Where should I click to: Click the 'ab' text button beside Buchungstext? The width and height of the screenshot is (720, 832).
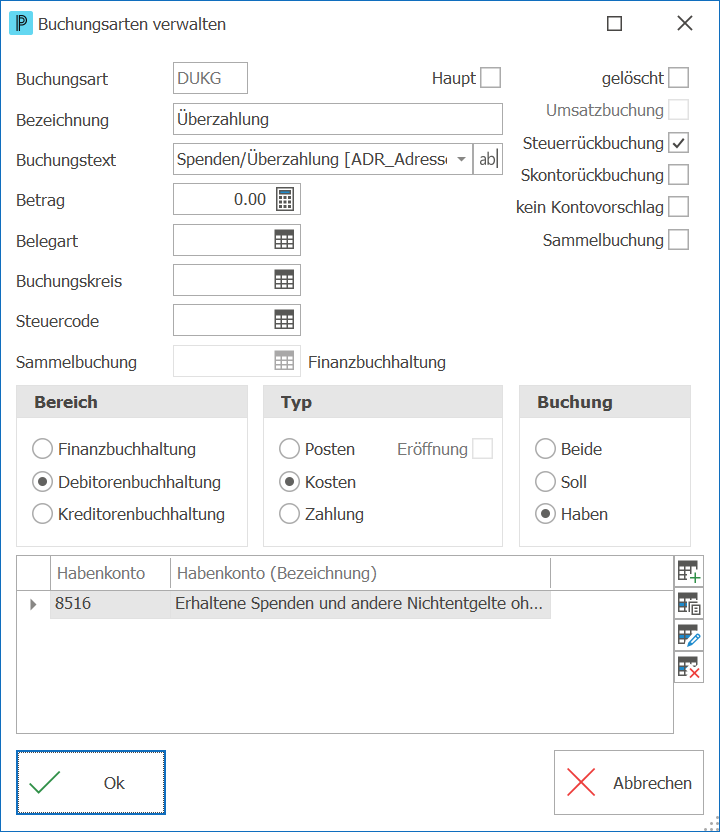(x=488, y=159)
